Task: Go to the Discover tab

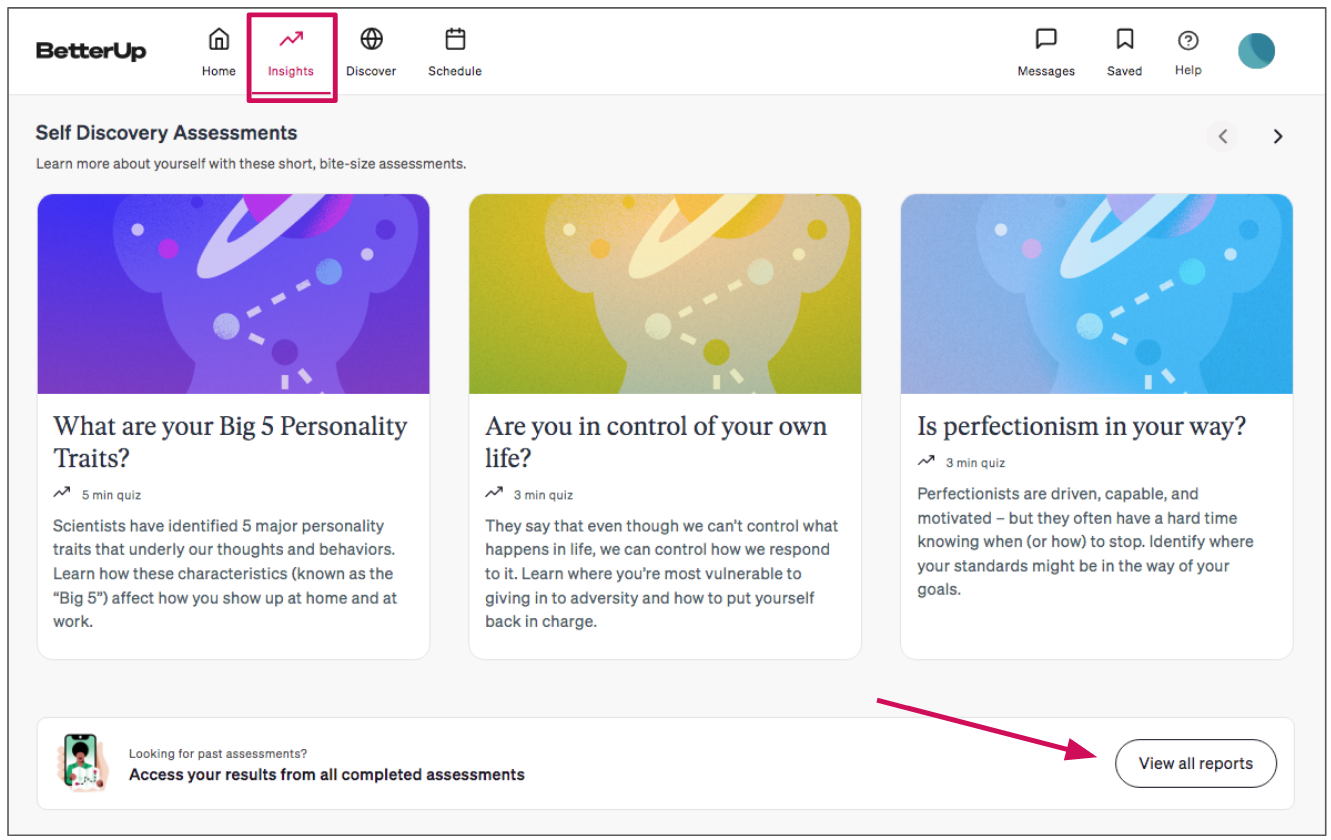Action: point(371,53)
